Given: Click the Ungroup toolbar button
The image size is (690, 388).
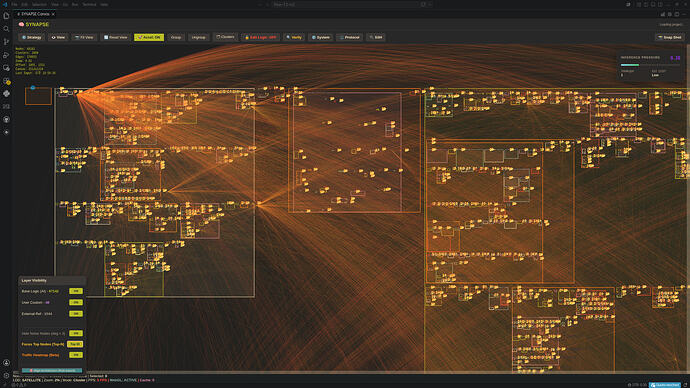Looking at the screenshot, I should [x=198, y=37].
